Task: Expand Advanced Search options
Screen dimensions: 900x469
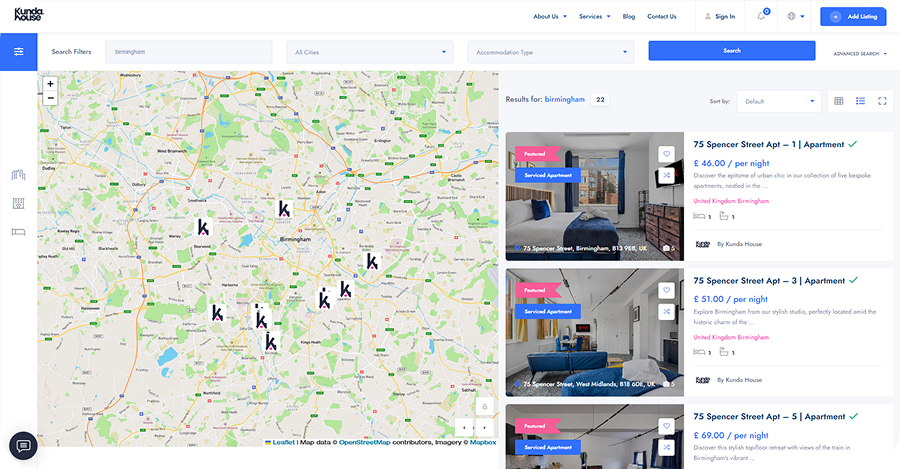Action: (860, 53)
